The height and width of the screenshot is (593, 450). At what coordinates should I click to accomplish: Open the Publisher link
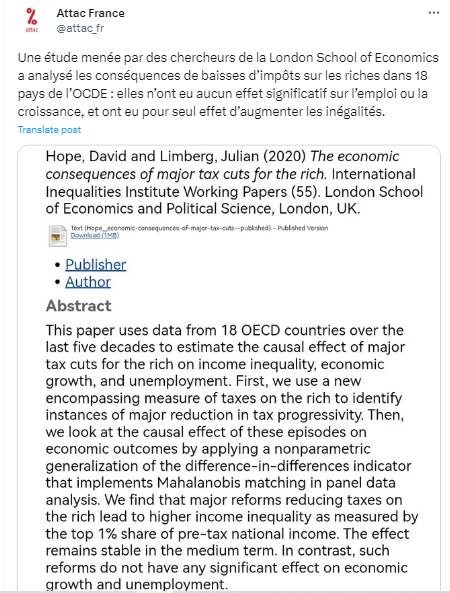tap(96, 264)
